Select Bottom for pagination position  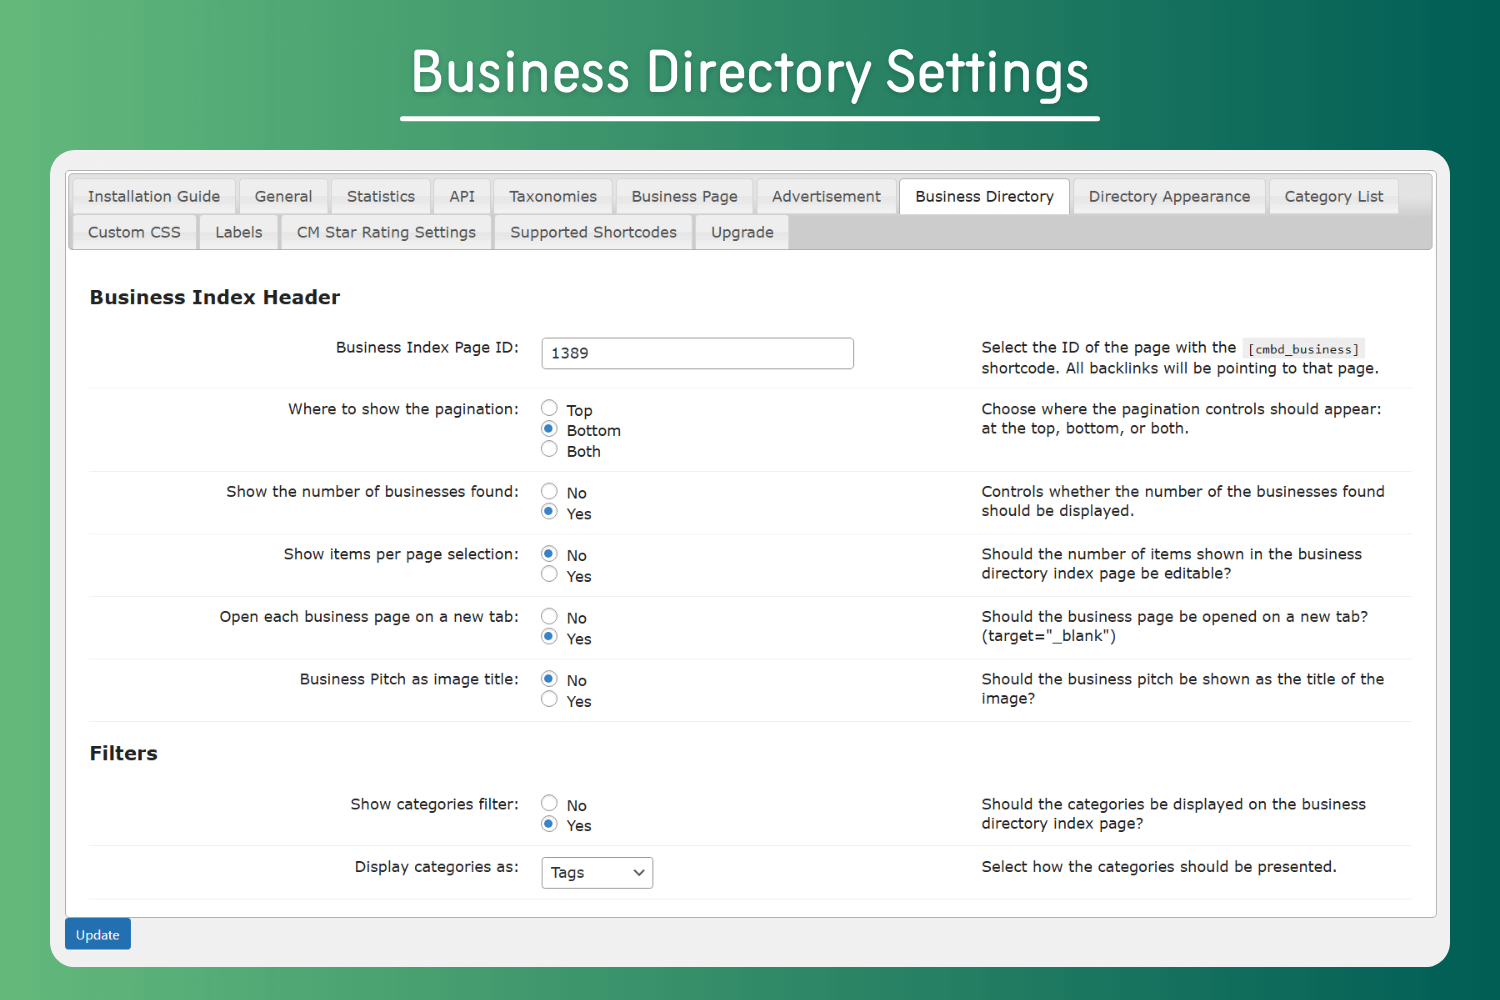click(x=549, y=429)
